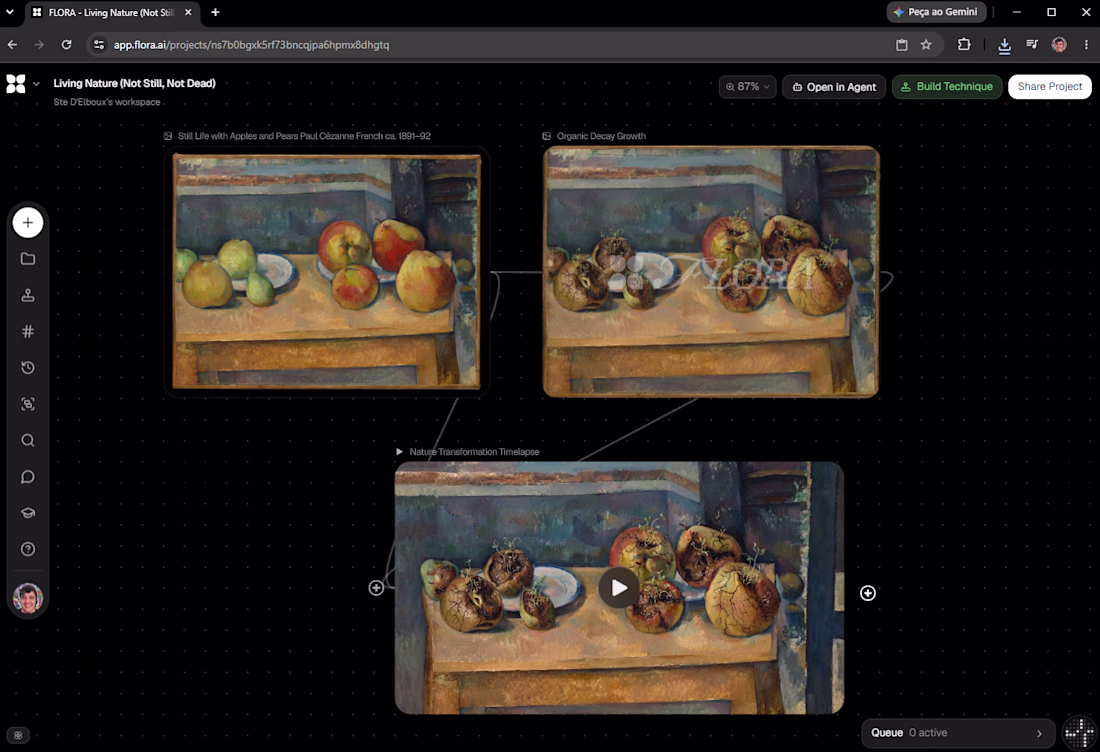
Task: Open the techniques stamp icon in sidebar
Action: 28,295
